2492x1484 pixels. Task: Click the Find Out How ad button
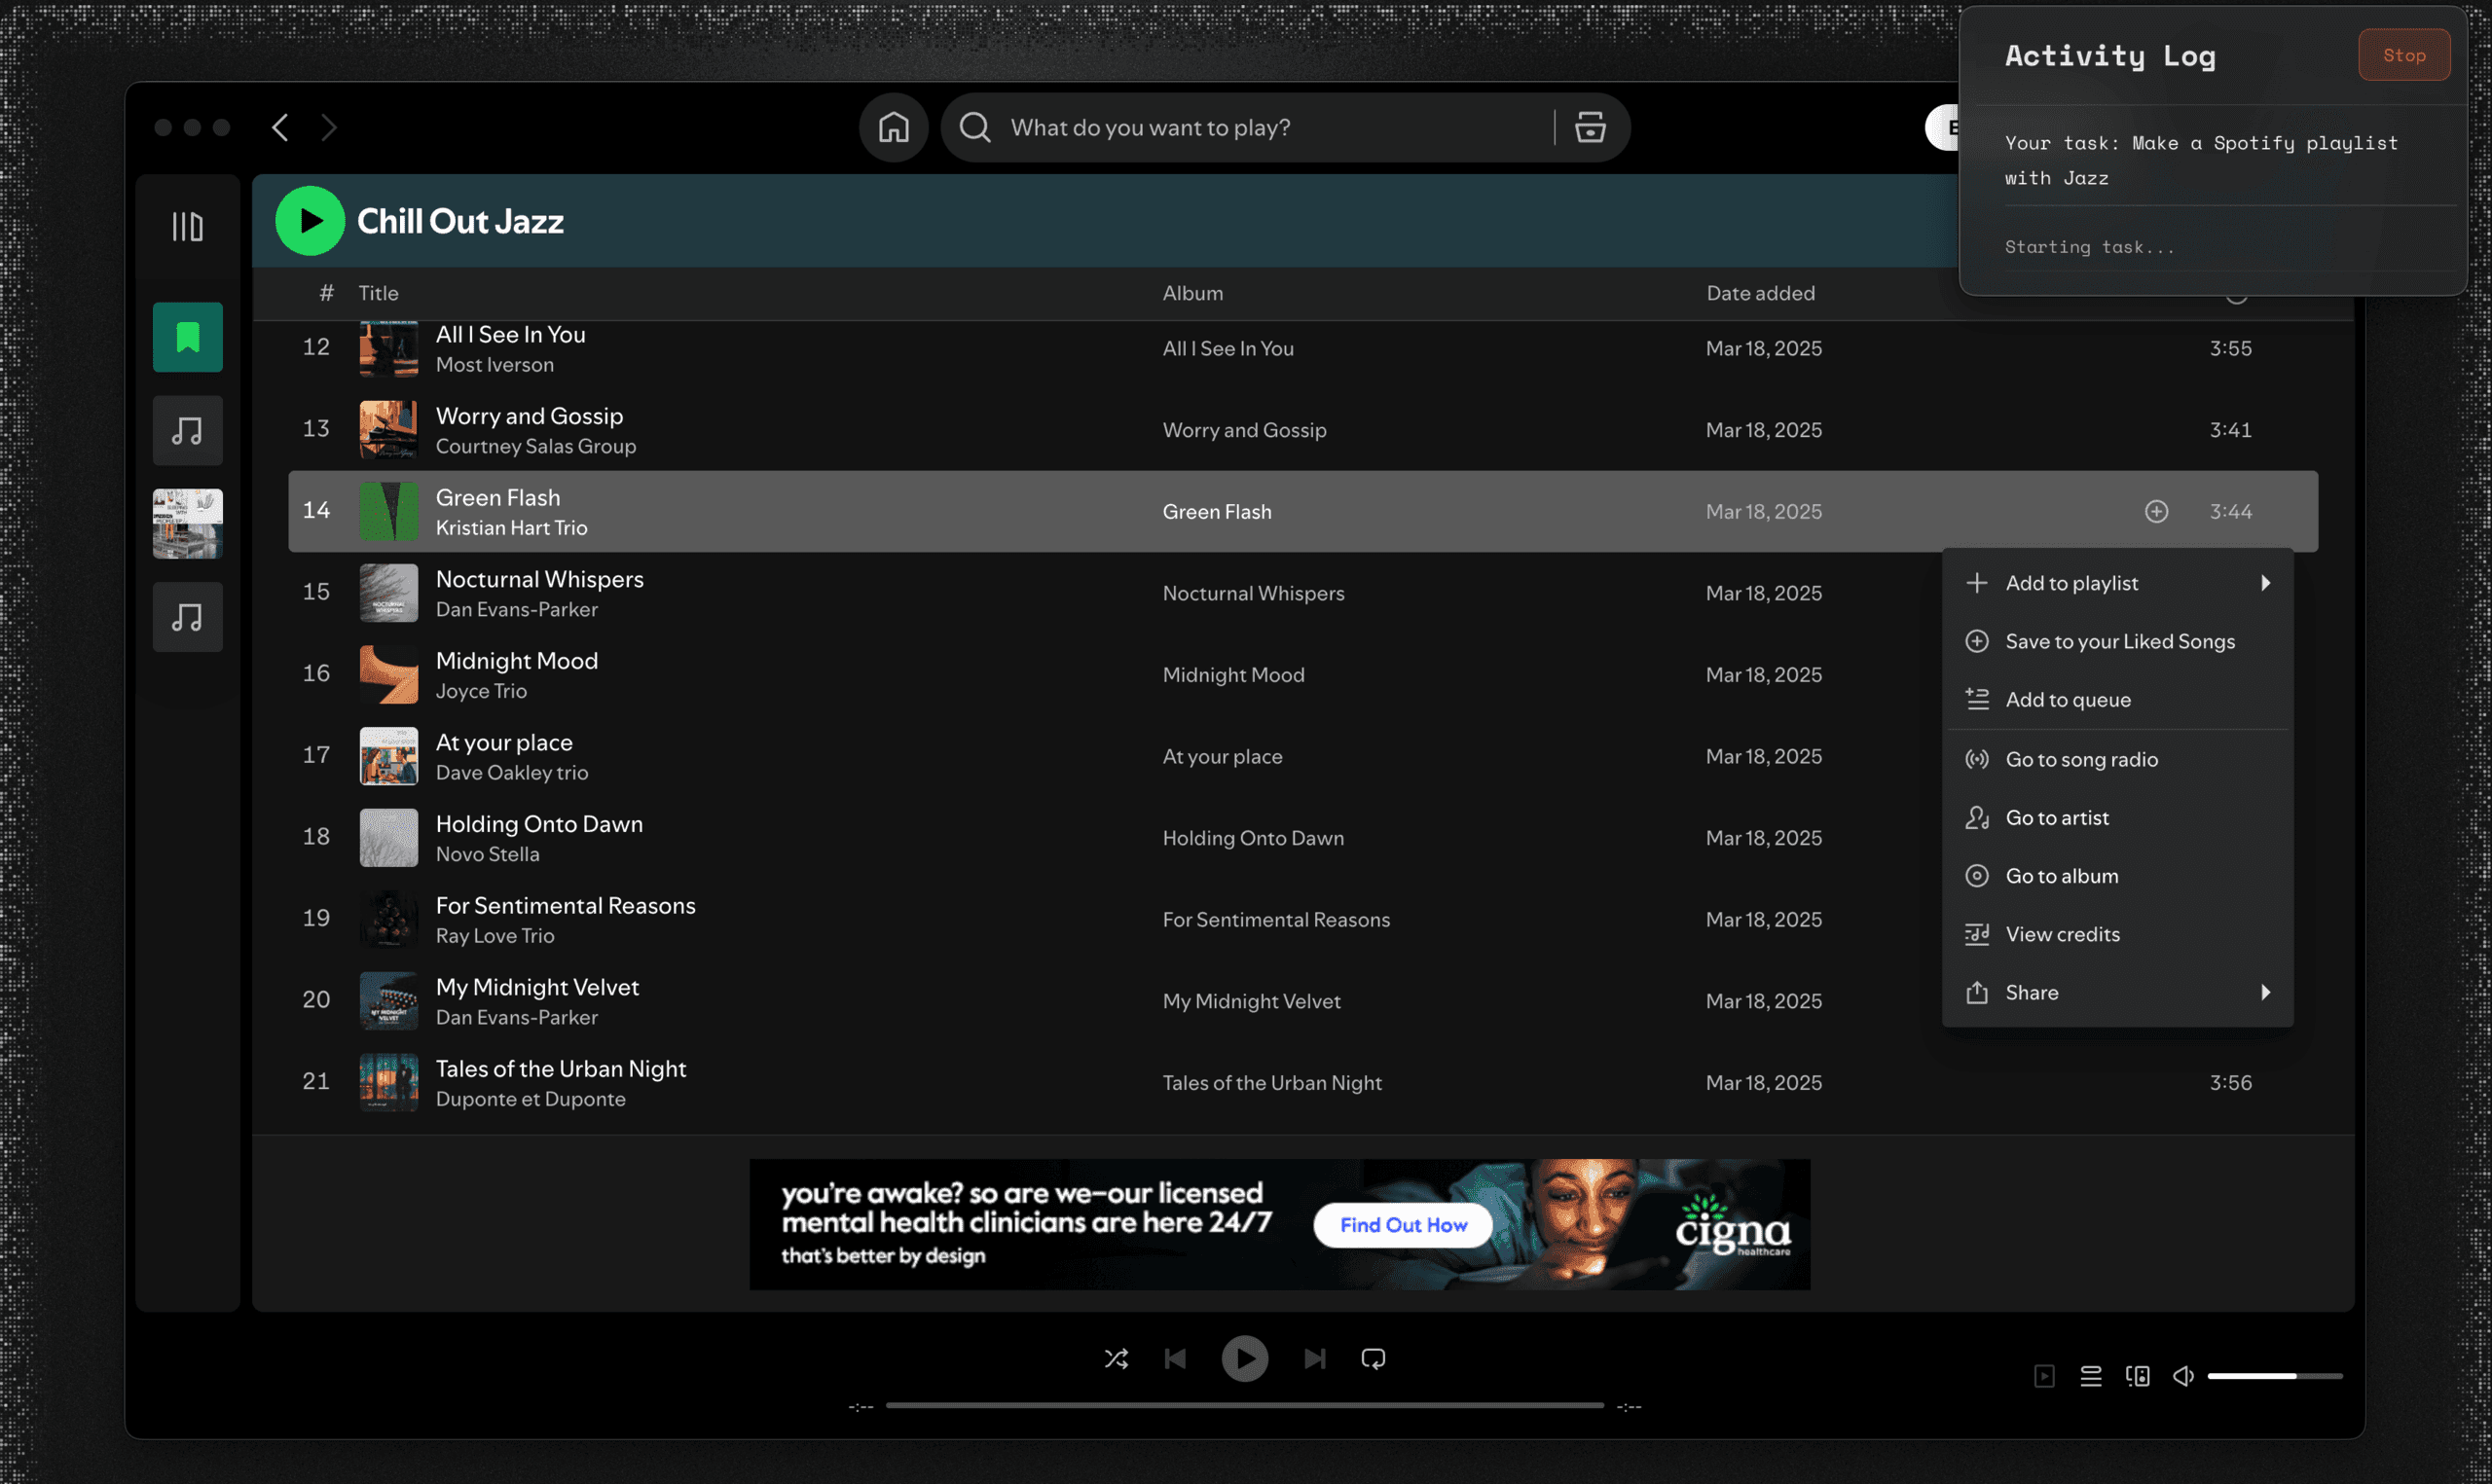1402,1225
